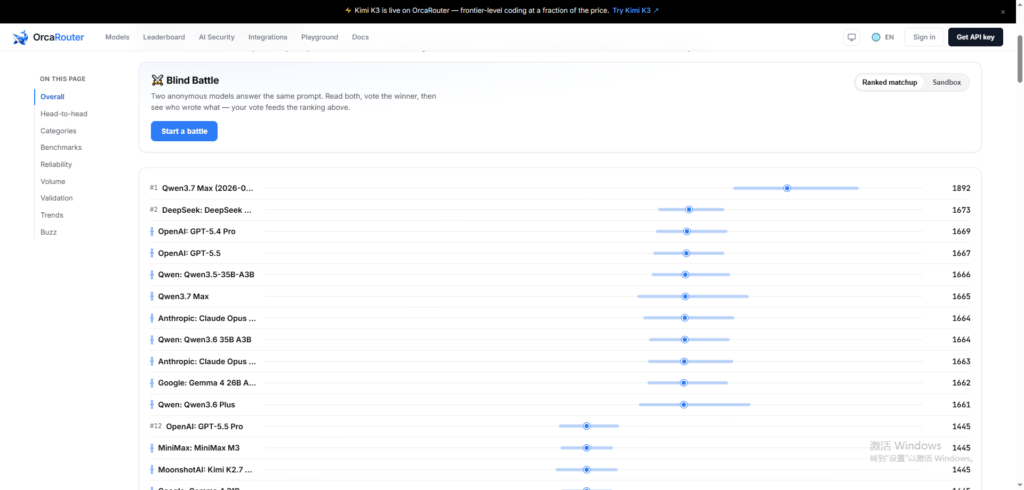
Task: Go to AI Security in navbar
Action: 217,37
